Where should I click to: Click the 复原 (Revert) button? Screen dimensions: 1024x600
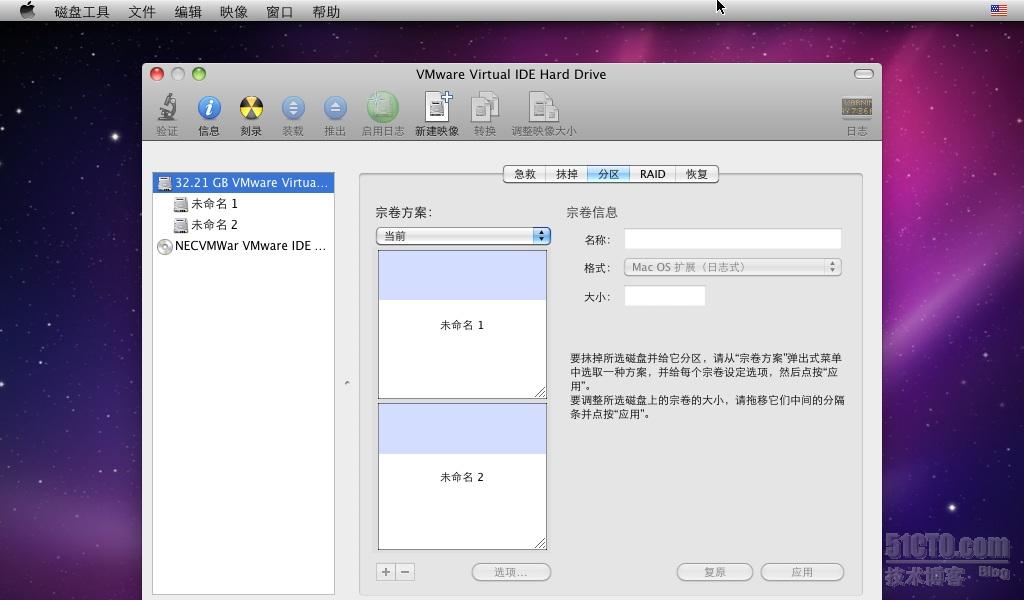714,572
